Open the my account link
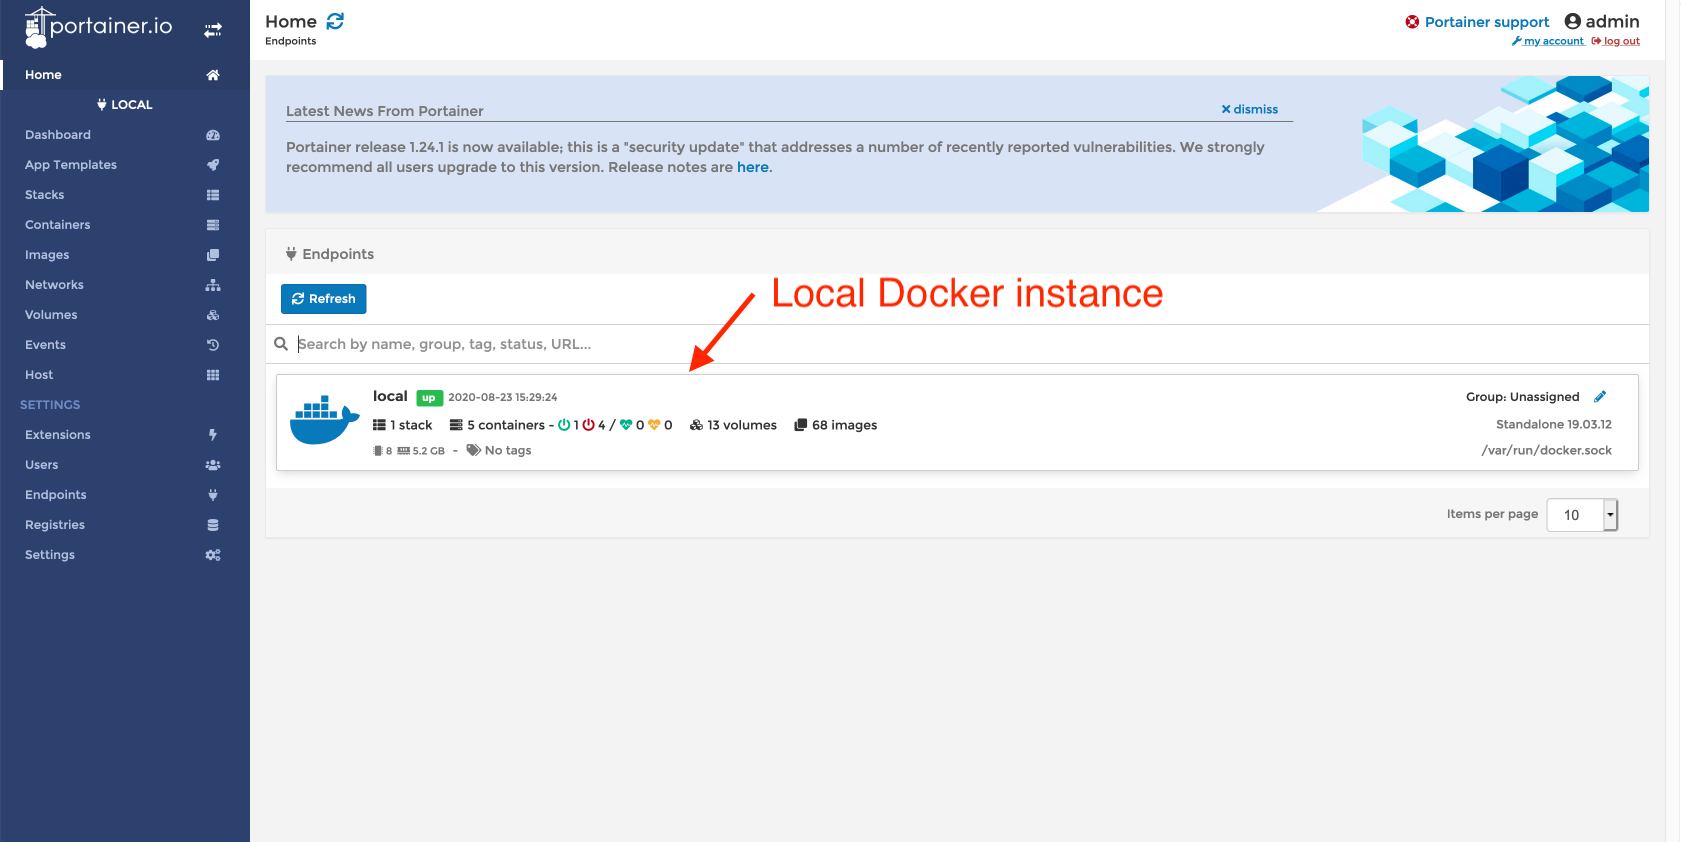This screenshot has width=1681, height=842. [1548, 41]
